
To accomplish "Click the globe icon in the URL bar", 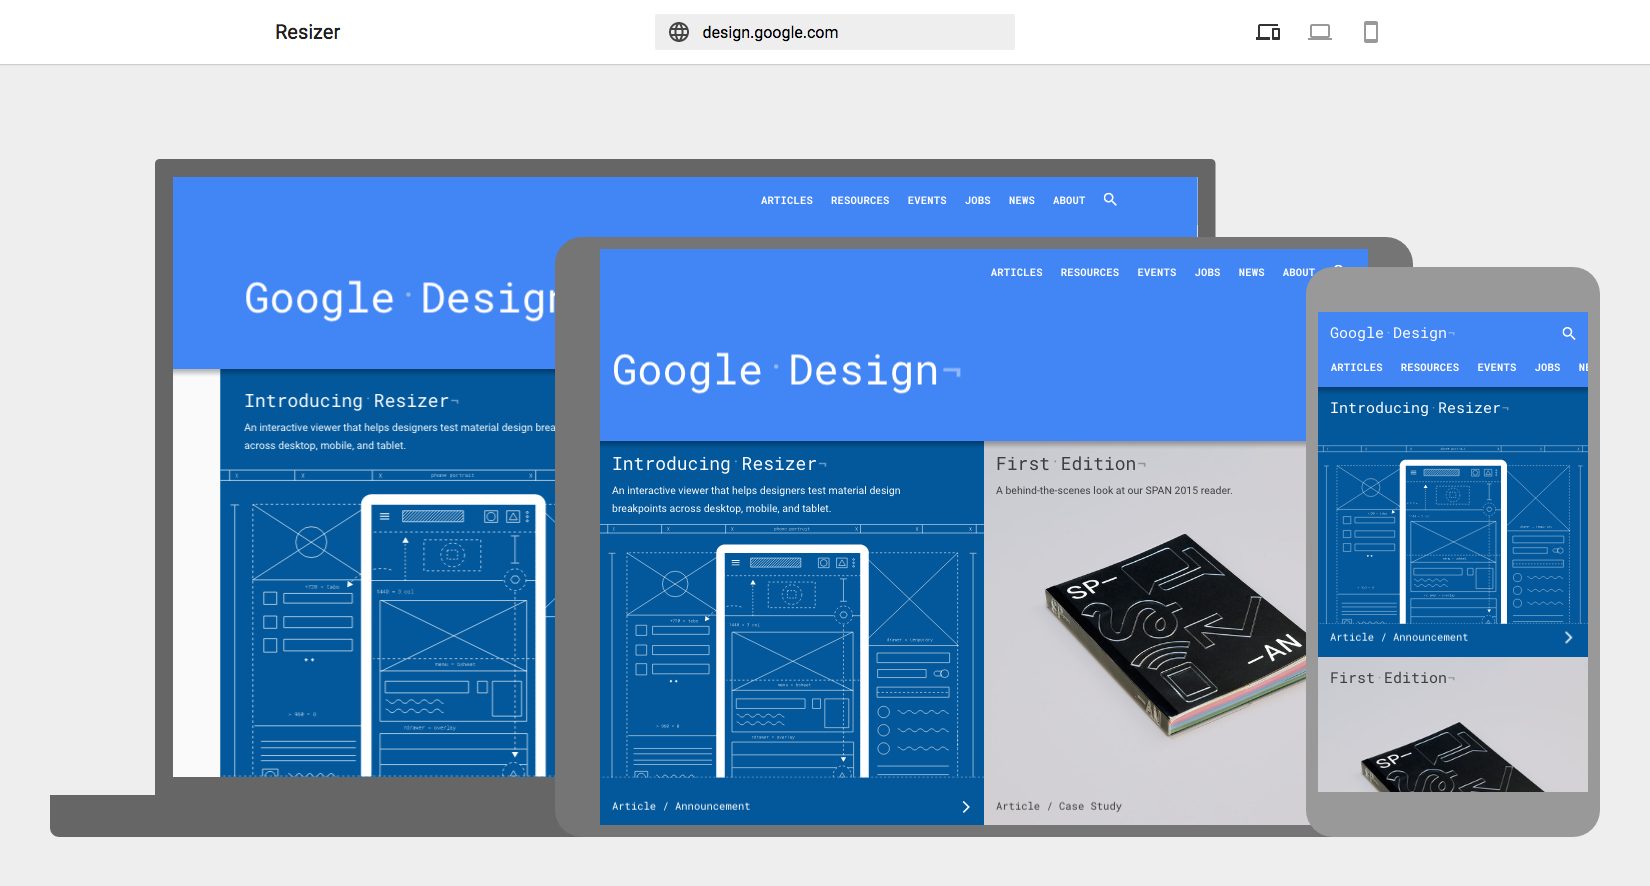I will coord(679,32).
